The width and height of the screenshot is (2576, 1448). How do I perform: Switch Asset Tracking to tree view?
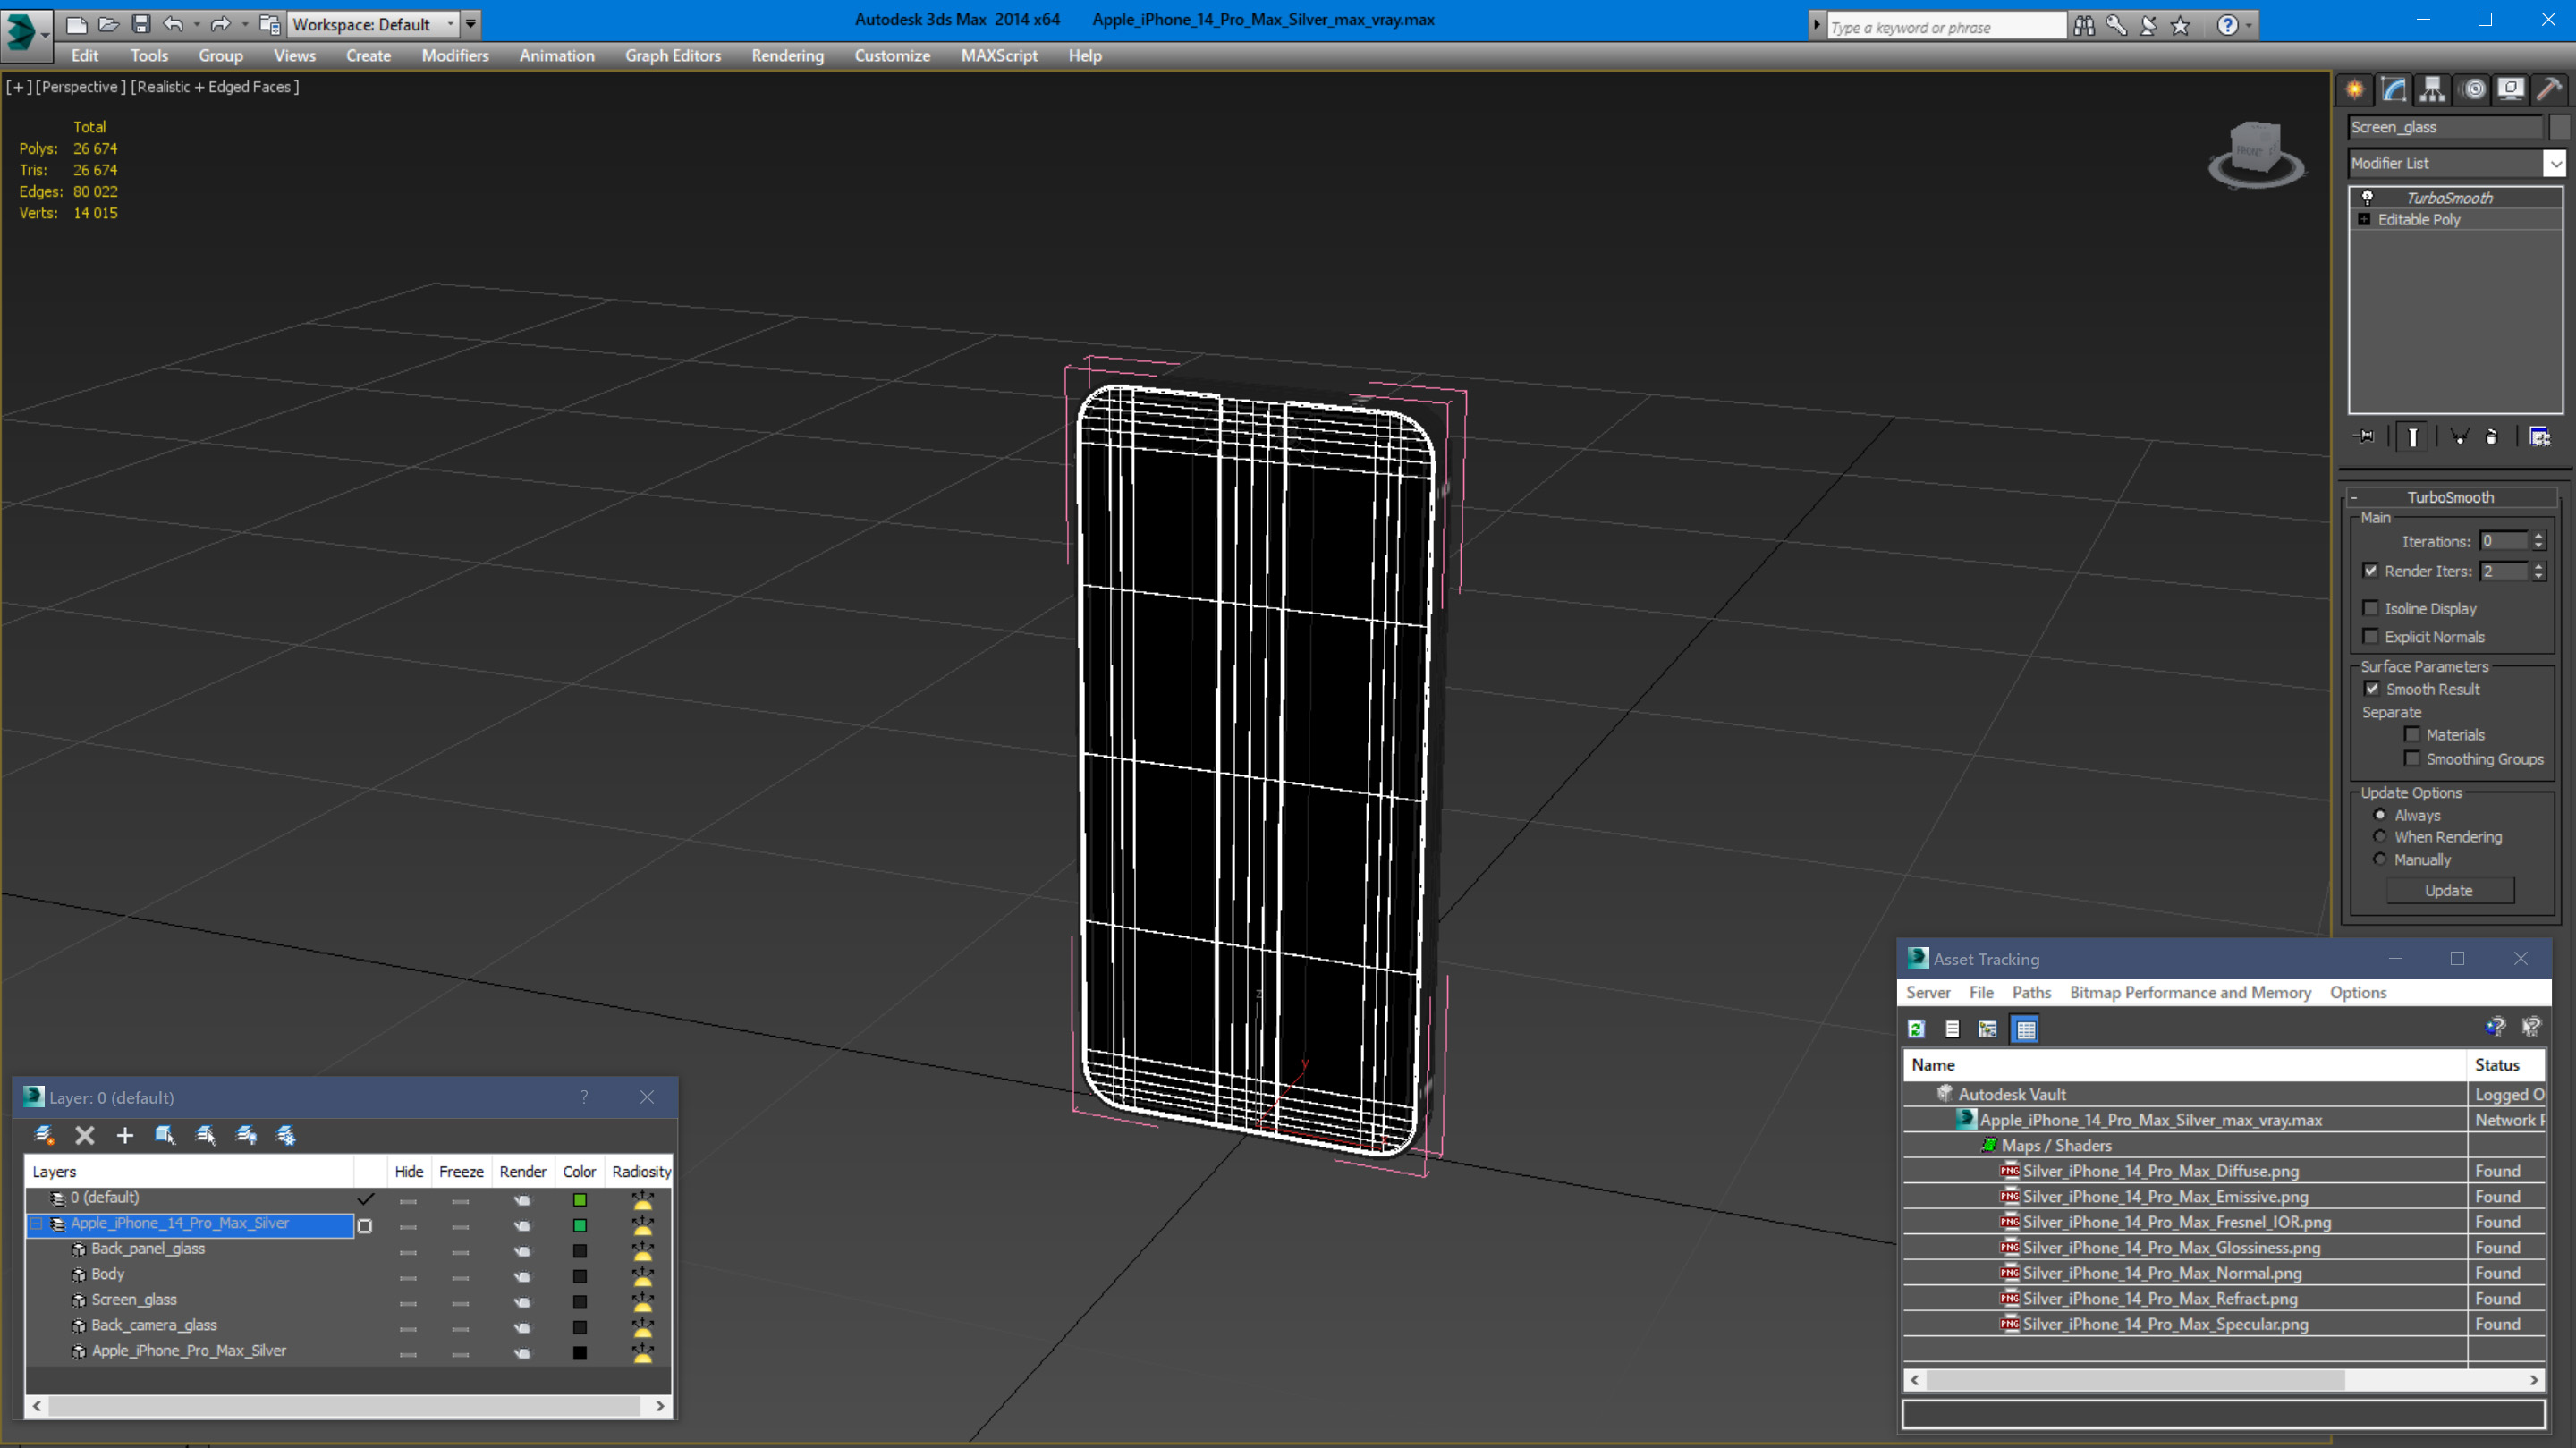1988,1029
